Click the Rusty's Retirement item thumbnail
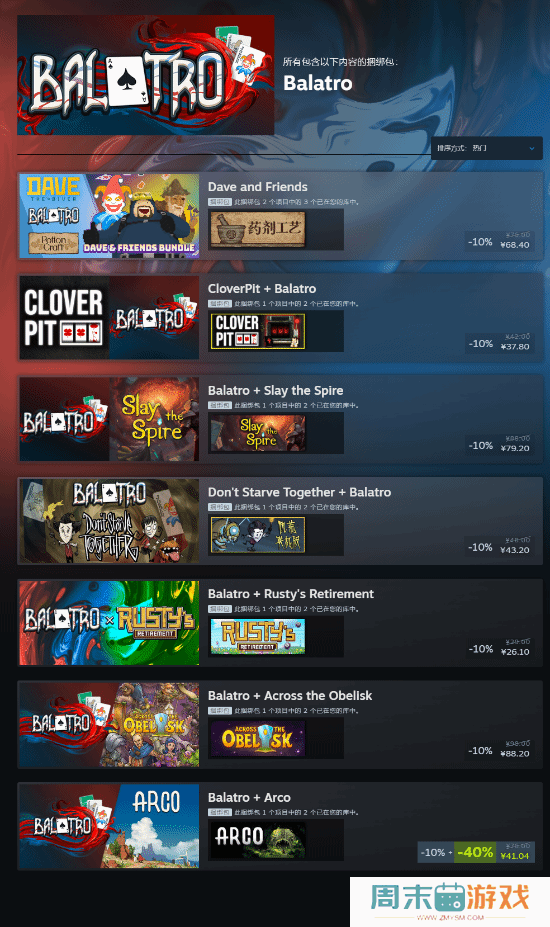This screenshot has width=550, height=927. [258, 636]
